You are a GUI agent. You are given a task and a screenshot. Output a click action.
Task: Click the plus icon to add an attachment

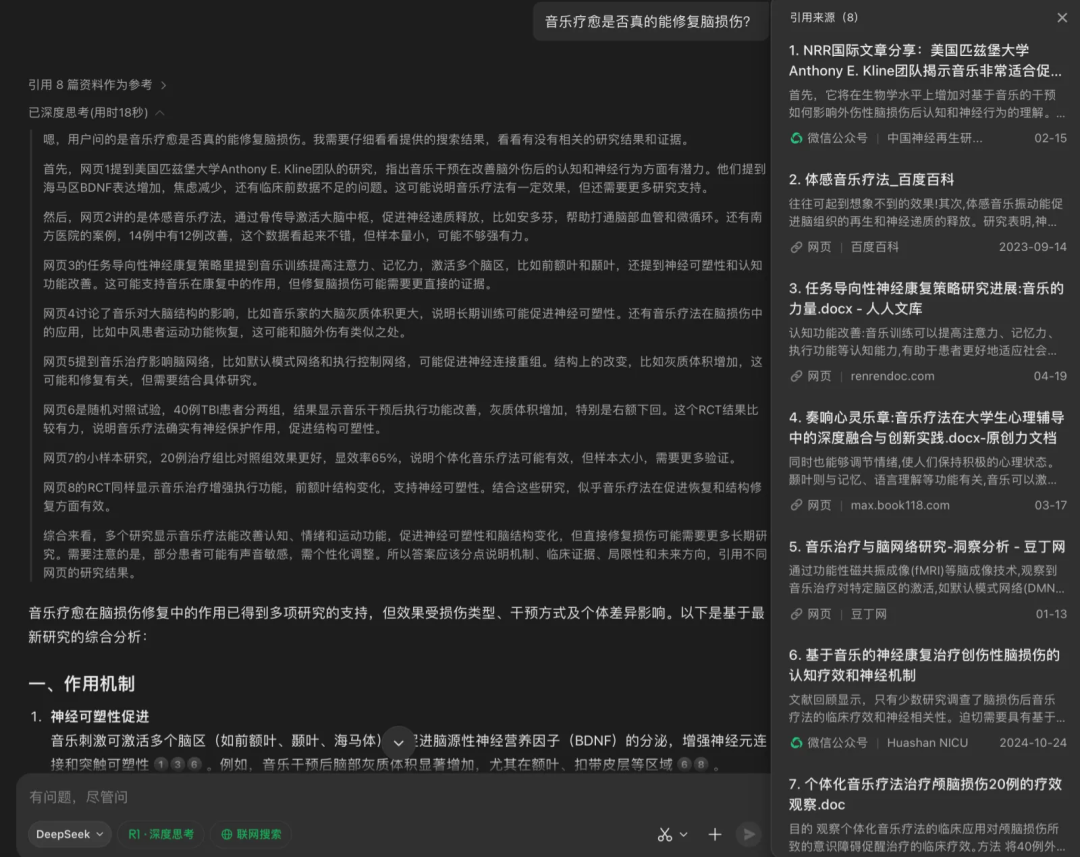pyautogui.click(x=714, y=833)
